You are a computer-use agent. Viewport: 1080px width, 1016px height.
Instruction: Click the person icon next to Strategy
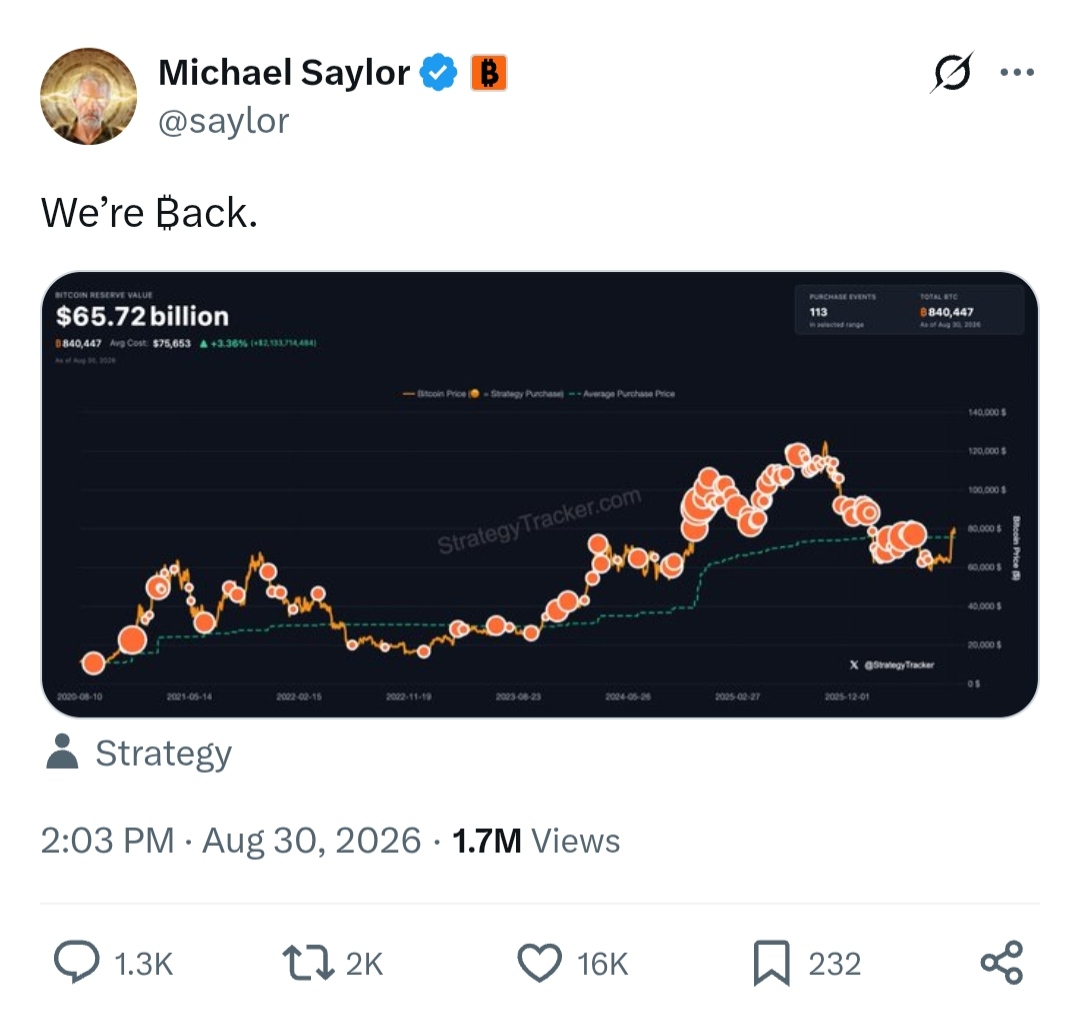(x=62, y=751)
